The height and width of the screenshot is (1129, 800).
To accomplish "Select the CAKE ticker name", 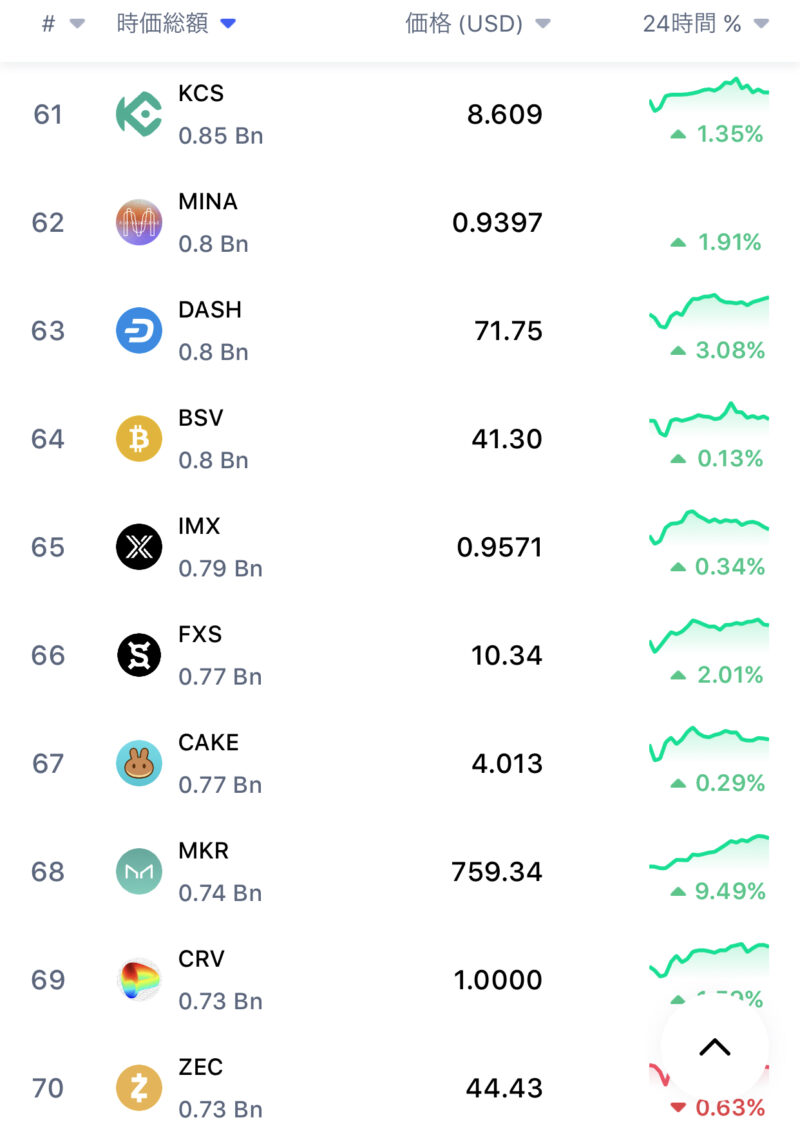I will [x=208, y=742].
